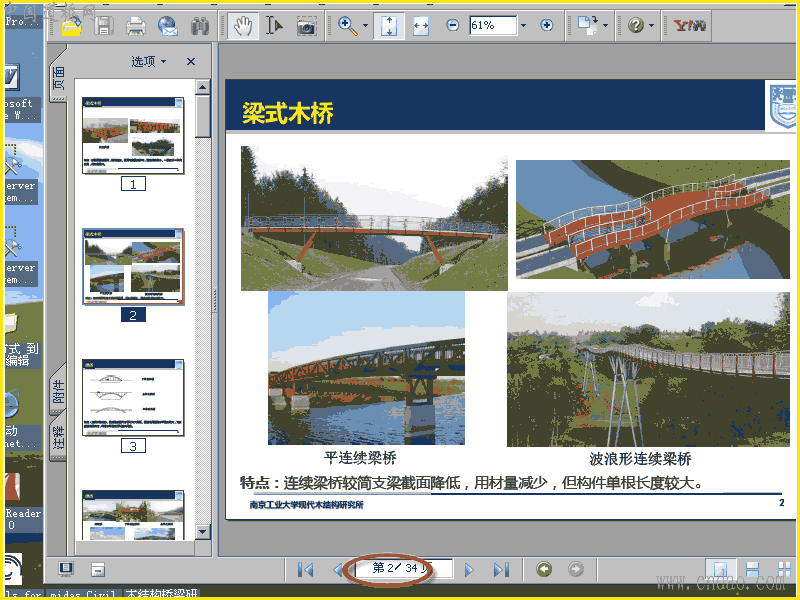Select the Zoom In magnifier tool

click(x=348, y=25)
